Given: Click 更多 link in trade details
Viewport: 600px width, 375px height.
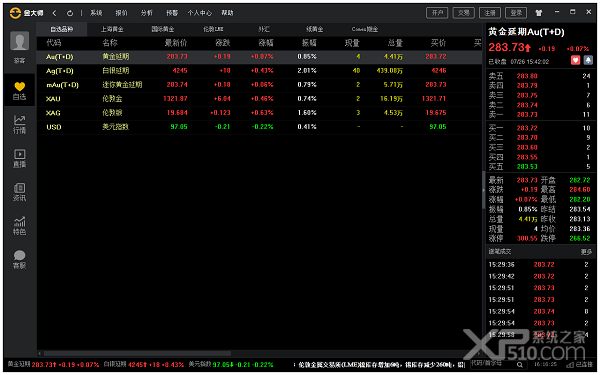Looking at the screenshot, I should tap(586, 252).
